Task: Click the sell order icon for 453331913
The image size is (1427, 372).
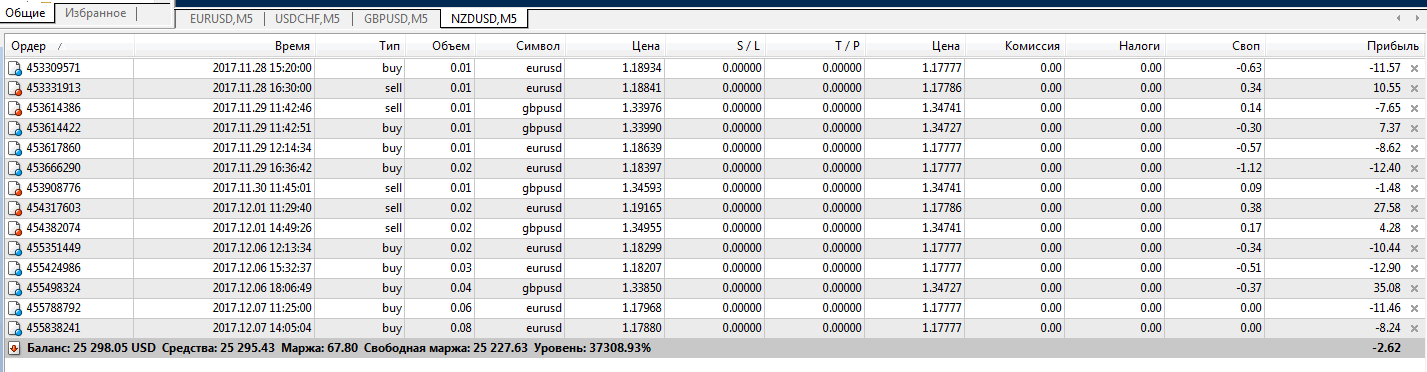Action: click(15, 88)
